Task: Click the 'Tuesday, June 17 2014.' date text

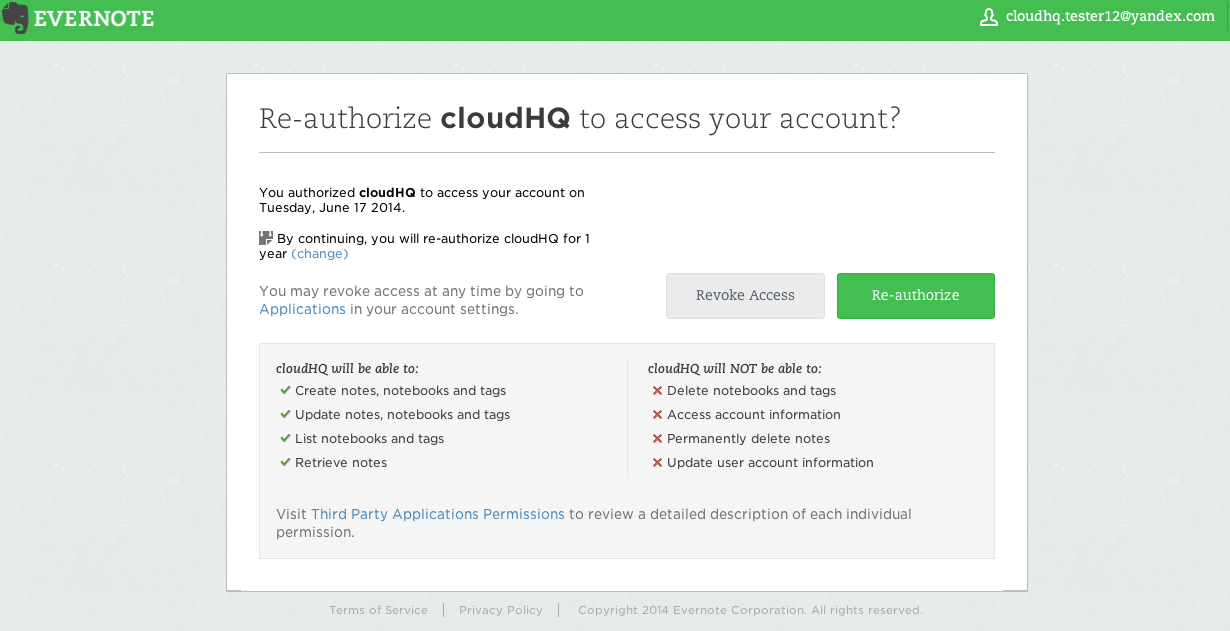Action: tap(332, 208)
